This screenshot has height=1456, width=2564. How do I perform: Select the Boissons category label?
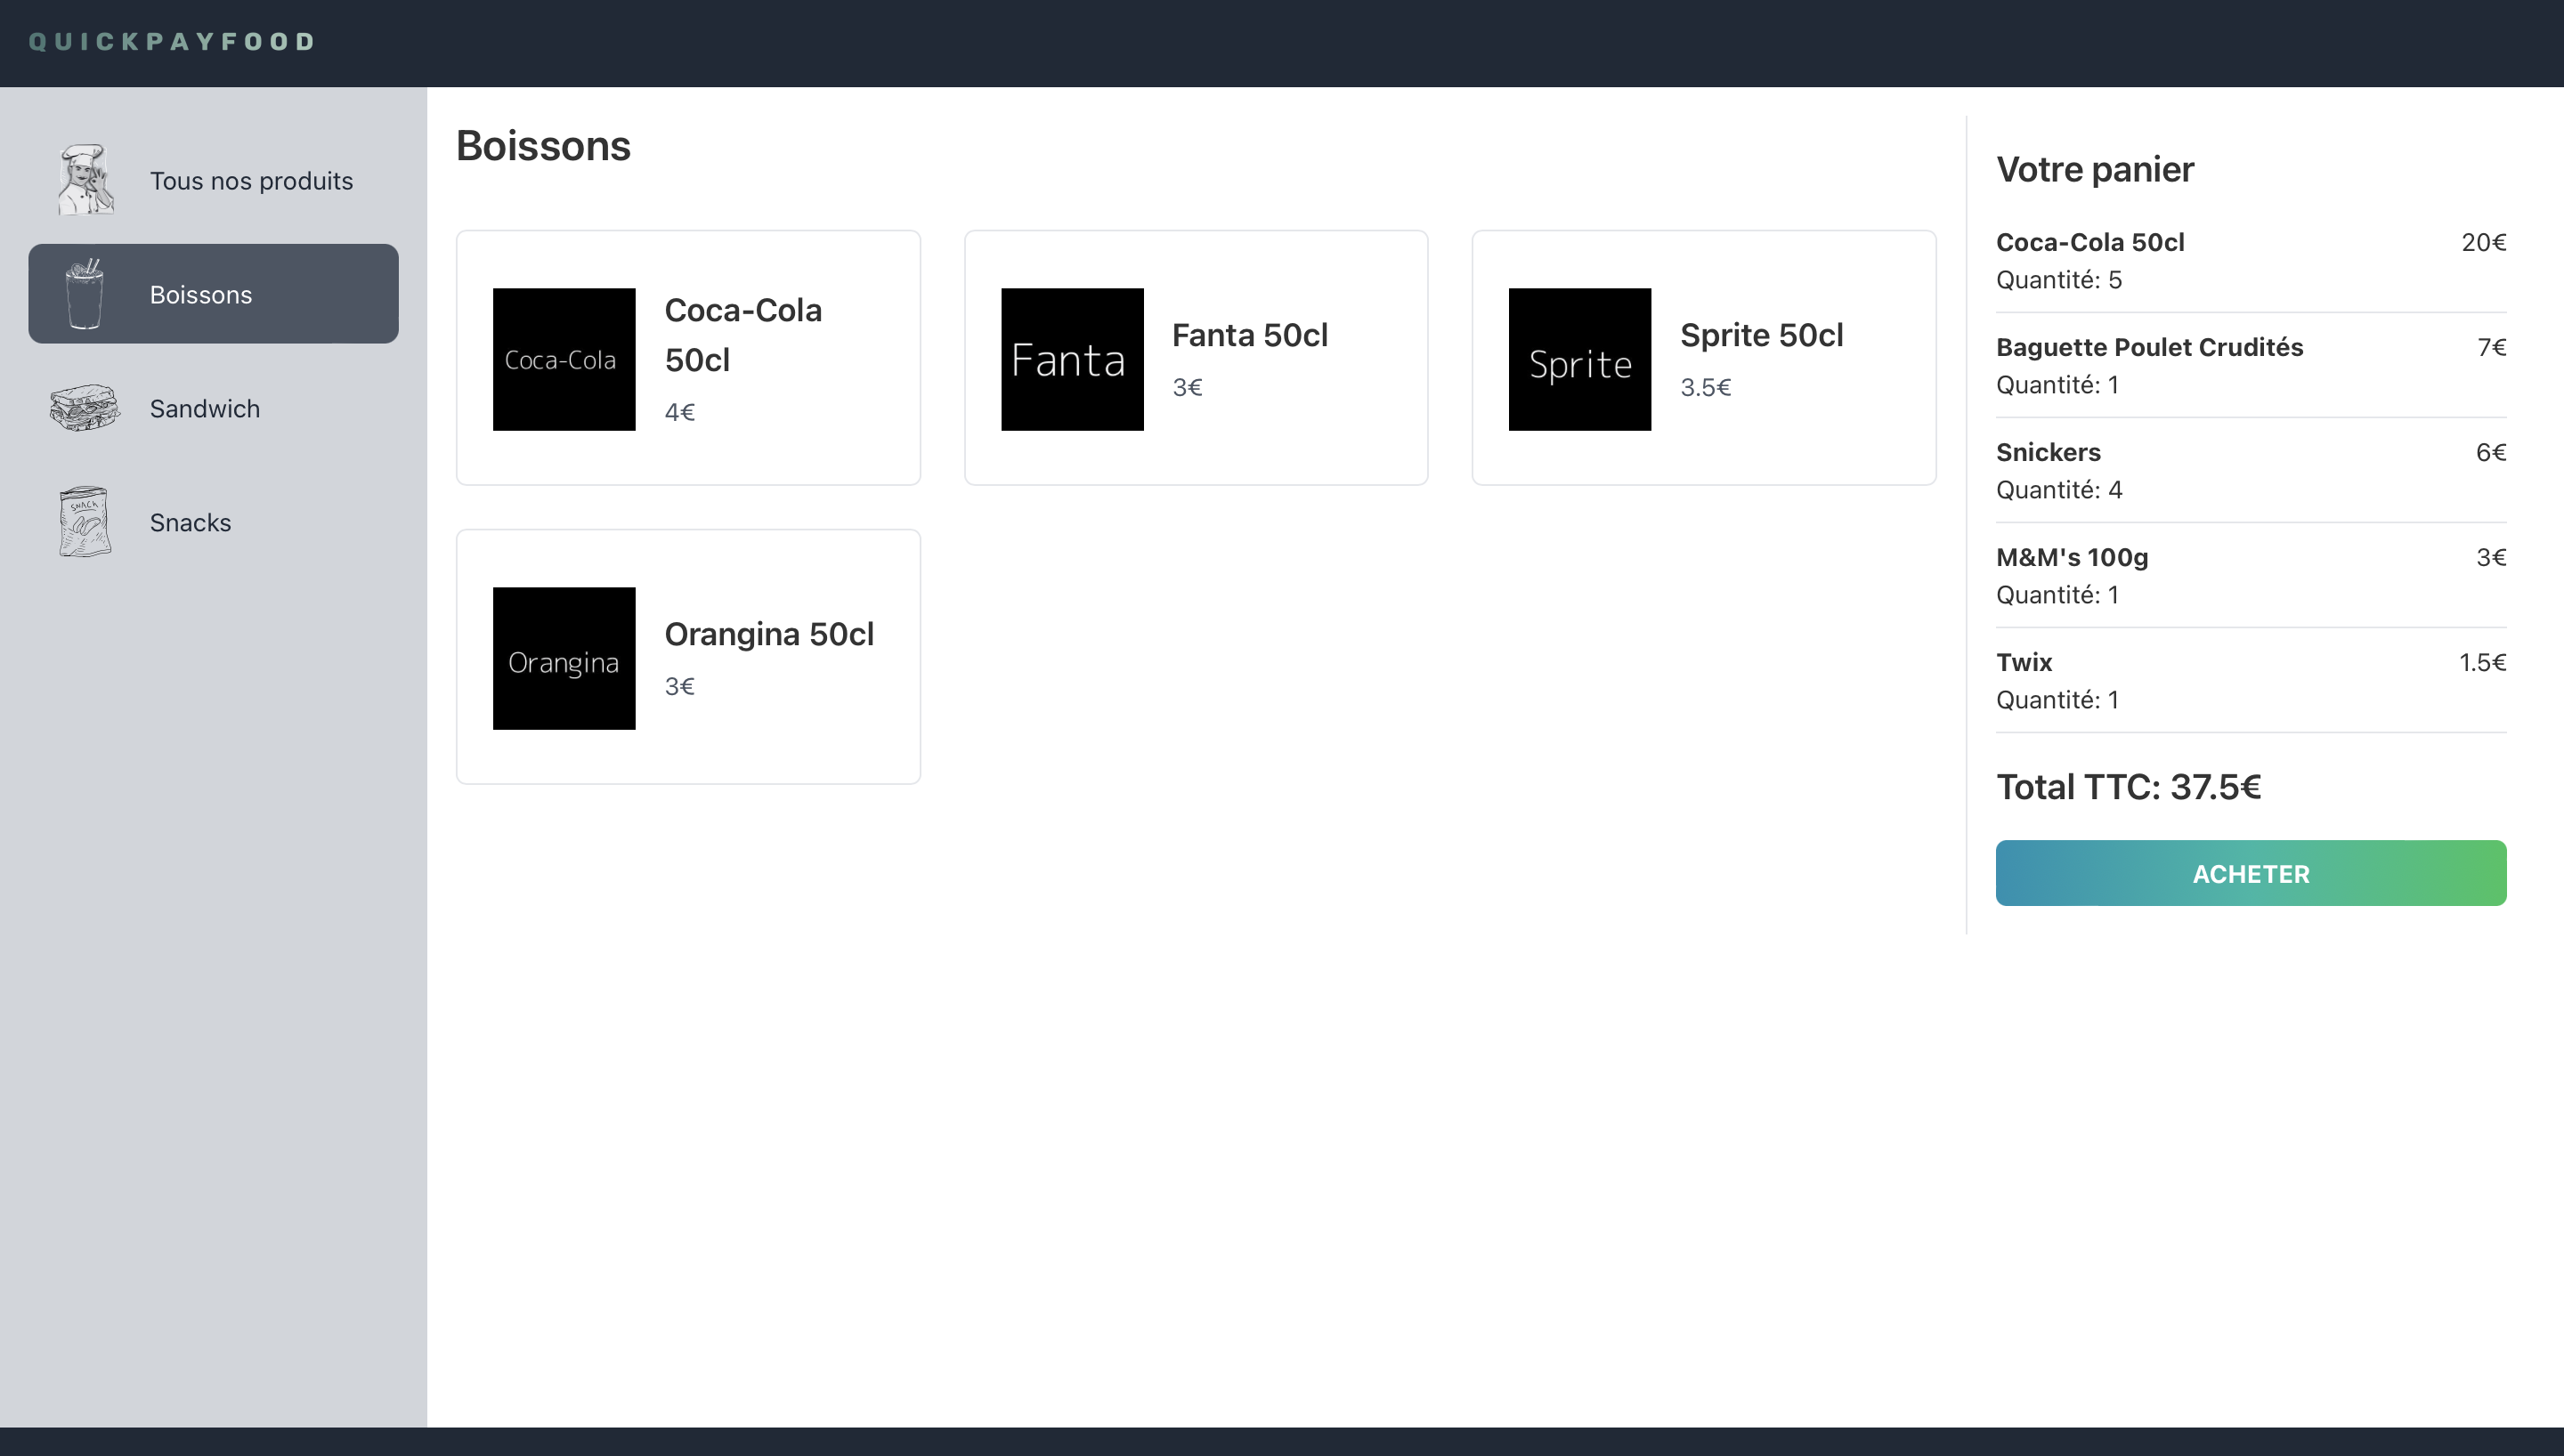(x=201, y=295)
